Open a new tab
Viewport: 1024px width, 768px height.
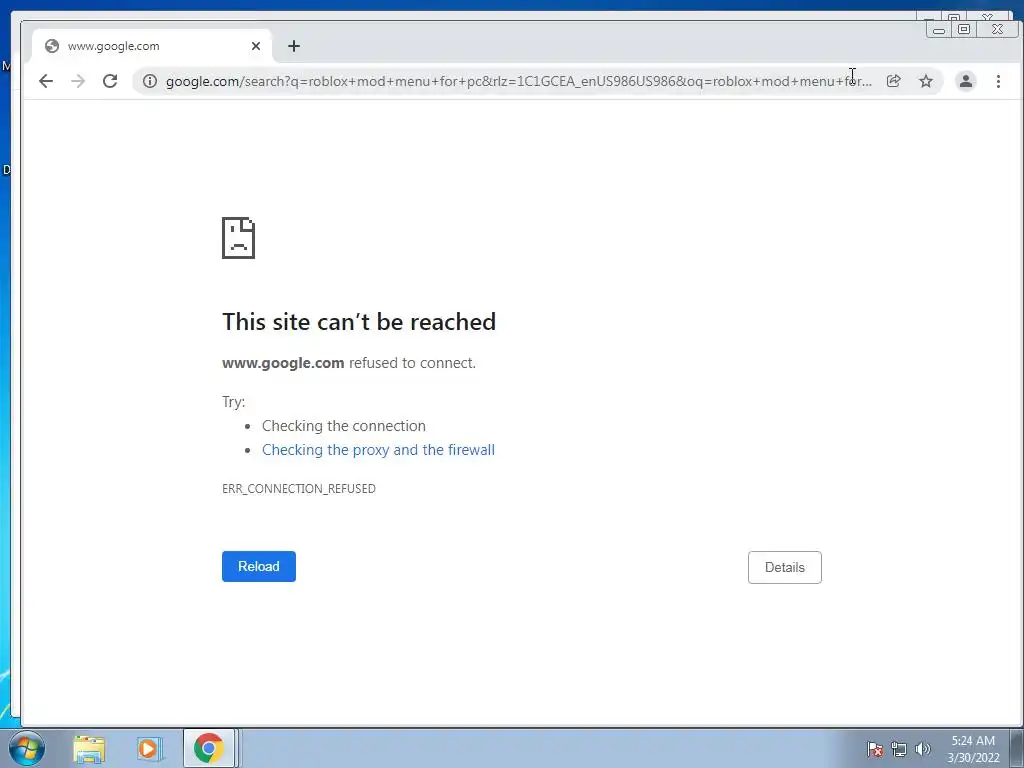(294, 46)
